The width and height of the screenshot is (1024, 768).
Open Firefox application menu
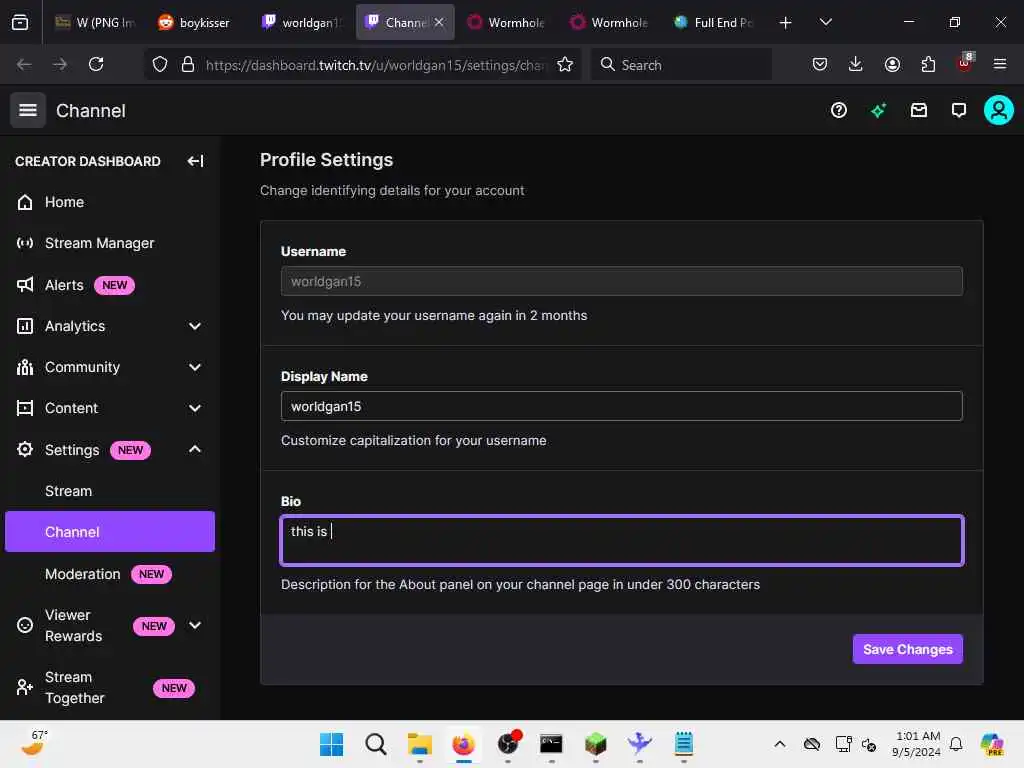1000,64
